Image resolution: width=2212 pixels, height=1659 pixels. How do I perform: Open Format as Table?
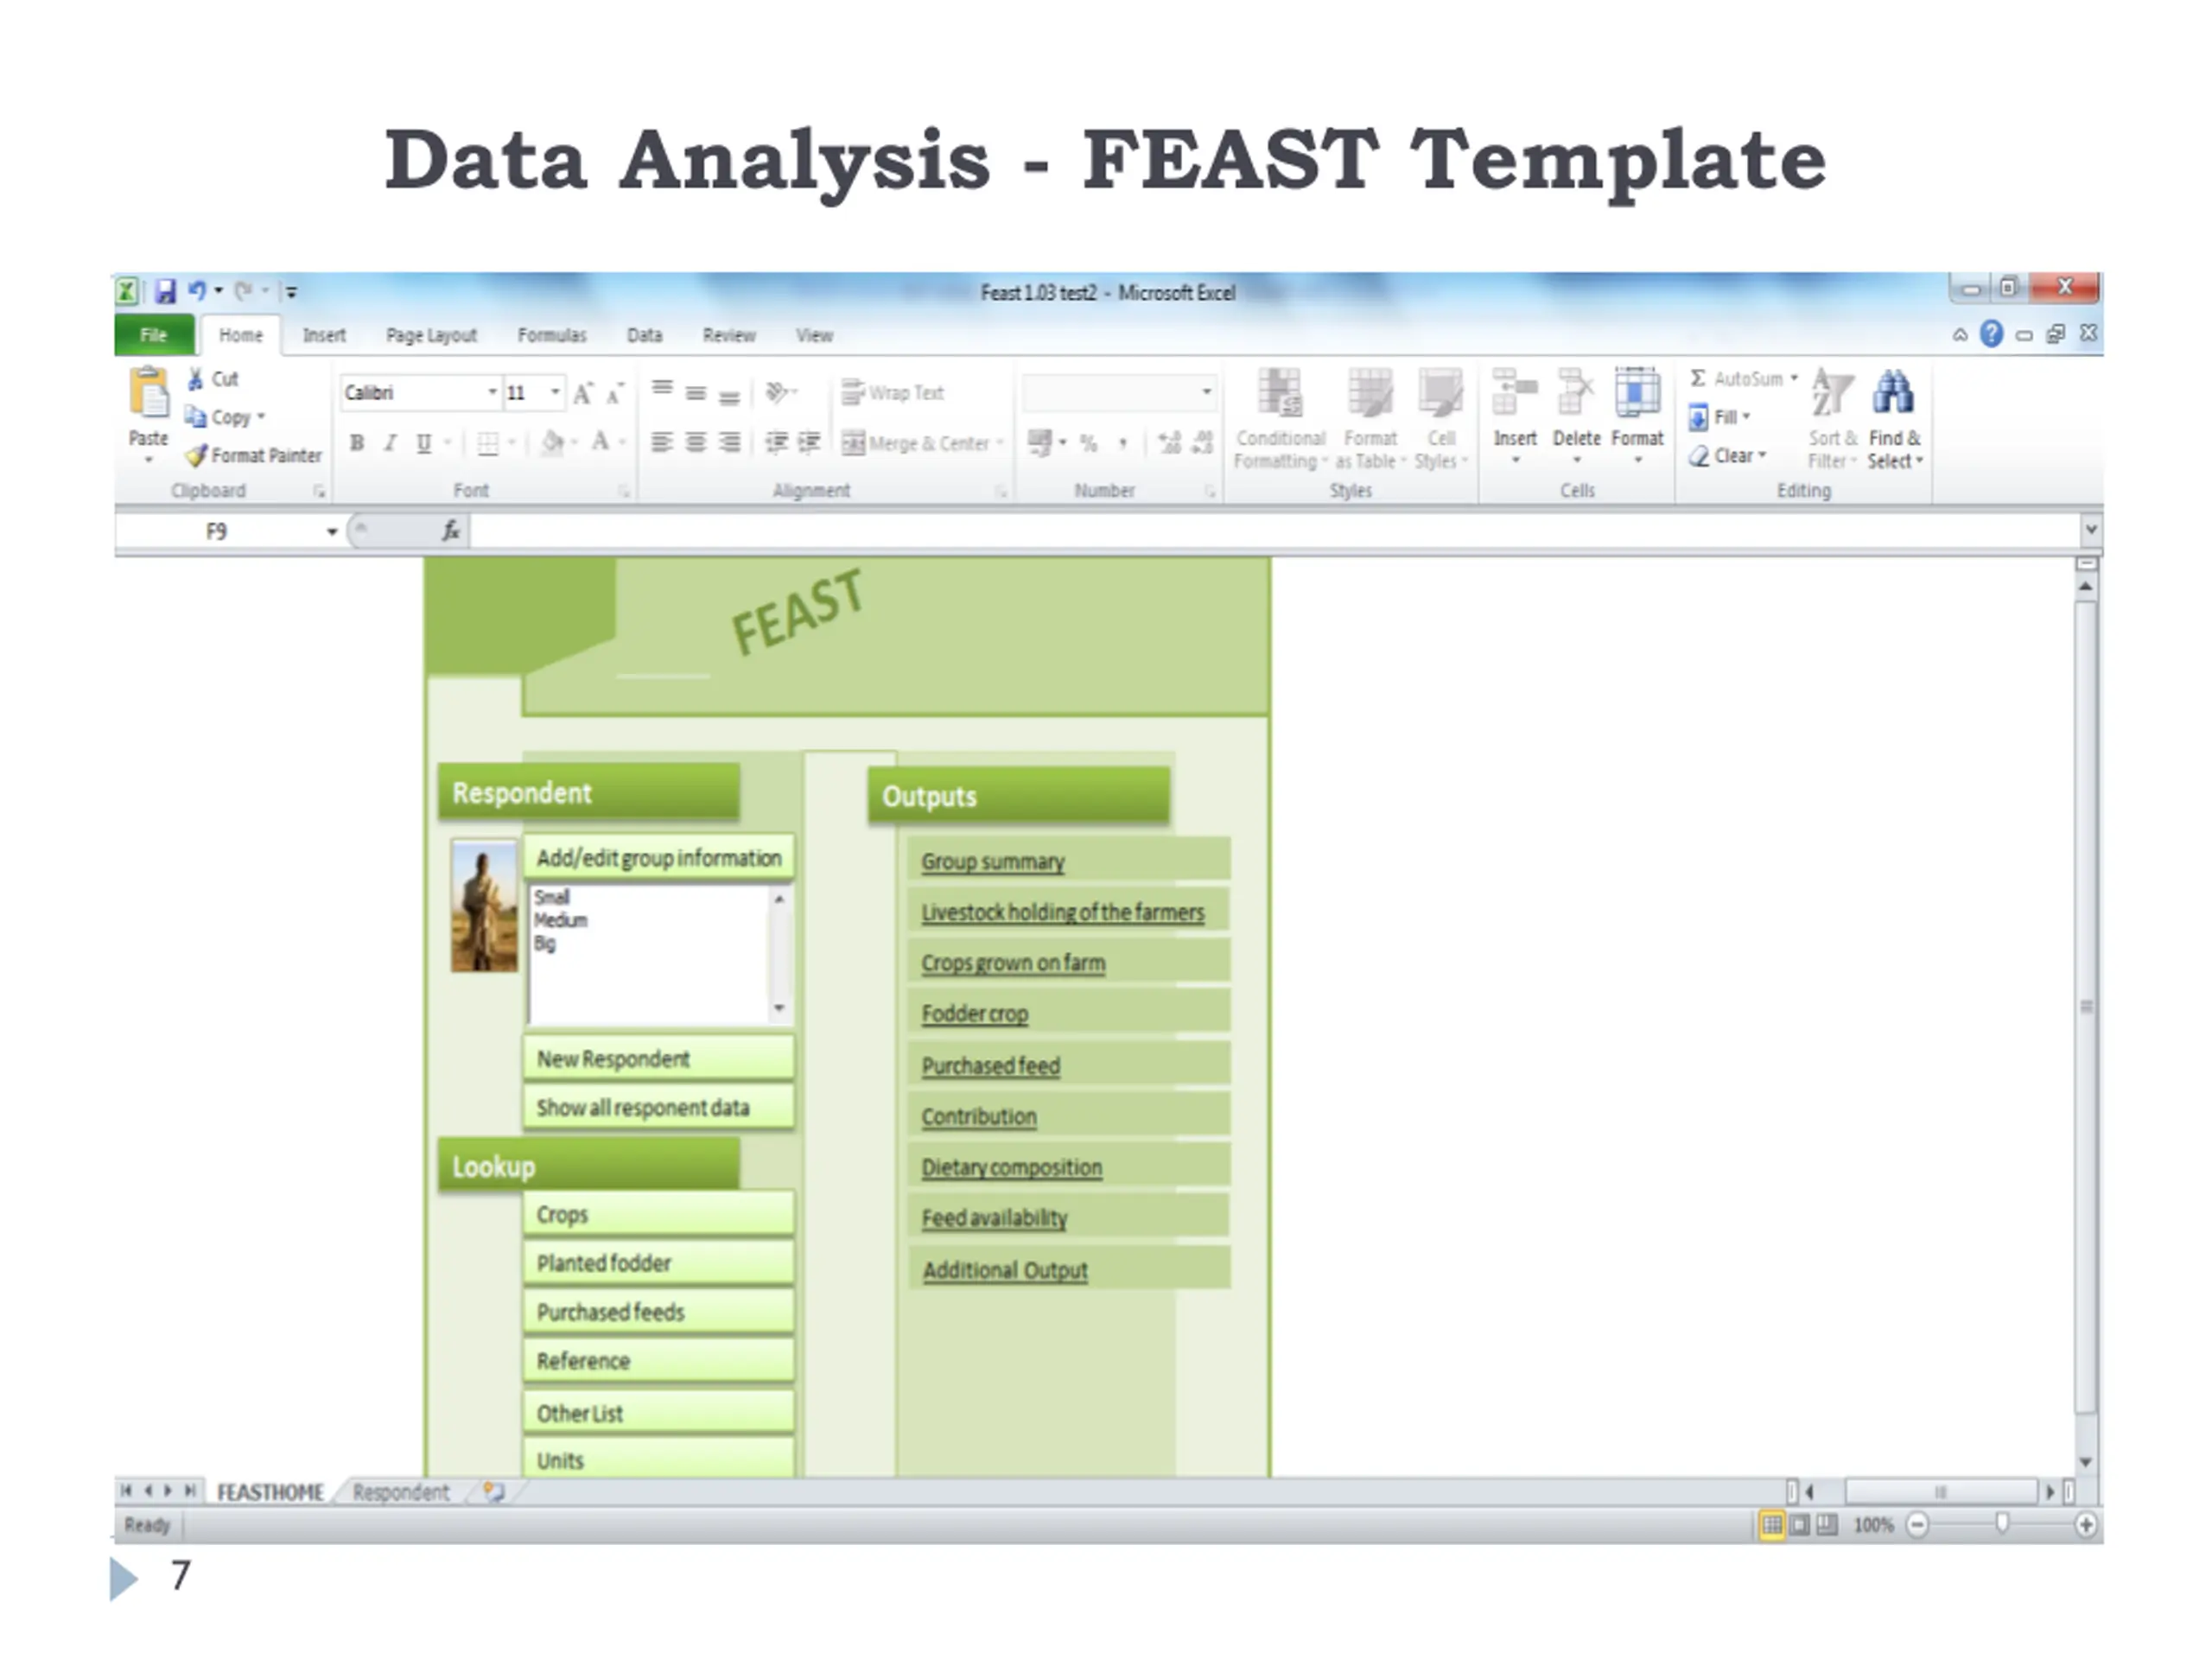pyautogui.click(x=1370, y=418)
